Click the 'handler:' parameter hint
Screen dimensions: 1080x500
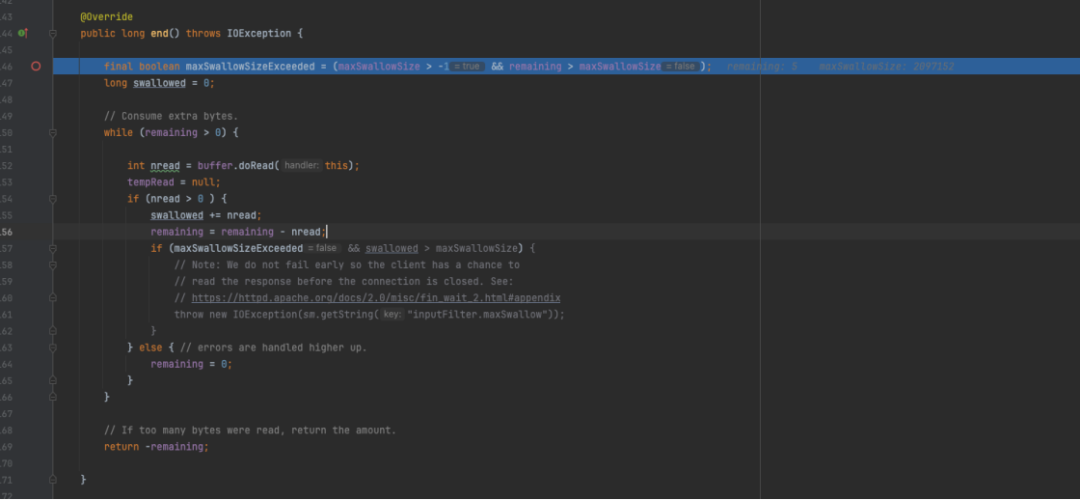point(302,165)
